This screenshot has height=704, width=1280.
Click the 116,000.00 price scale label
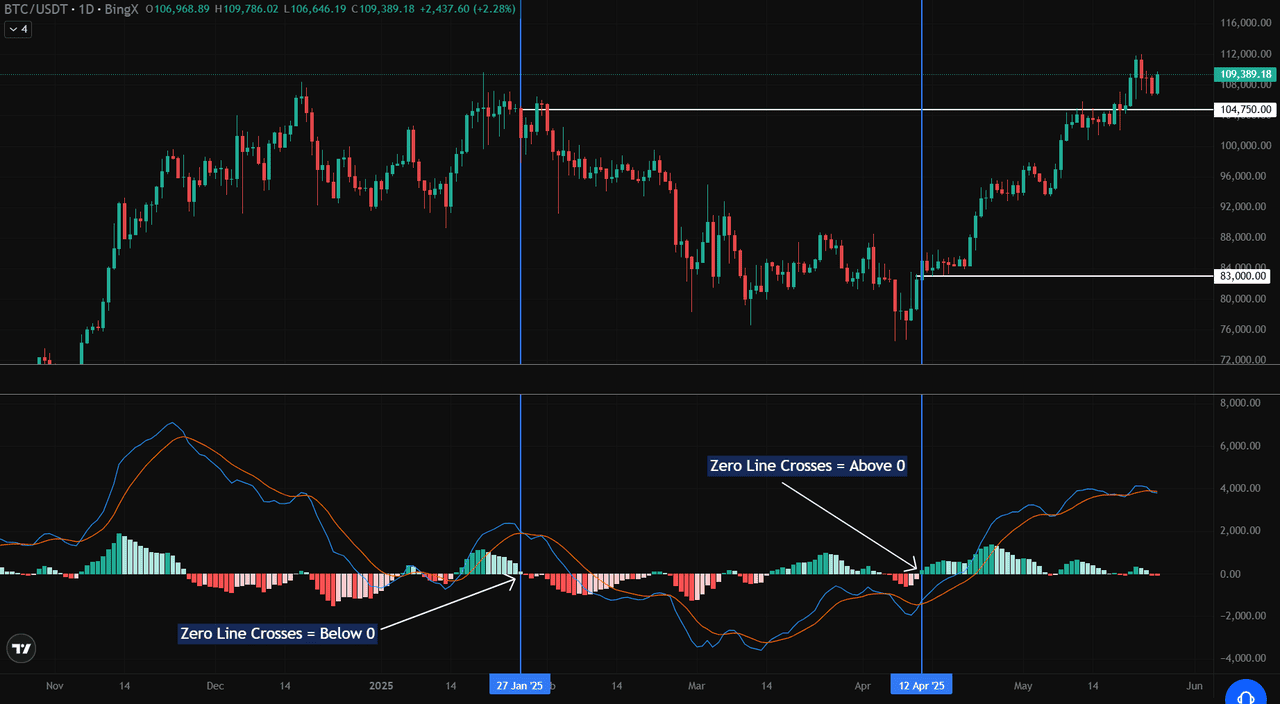click(1245, 22)
